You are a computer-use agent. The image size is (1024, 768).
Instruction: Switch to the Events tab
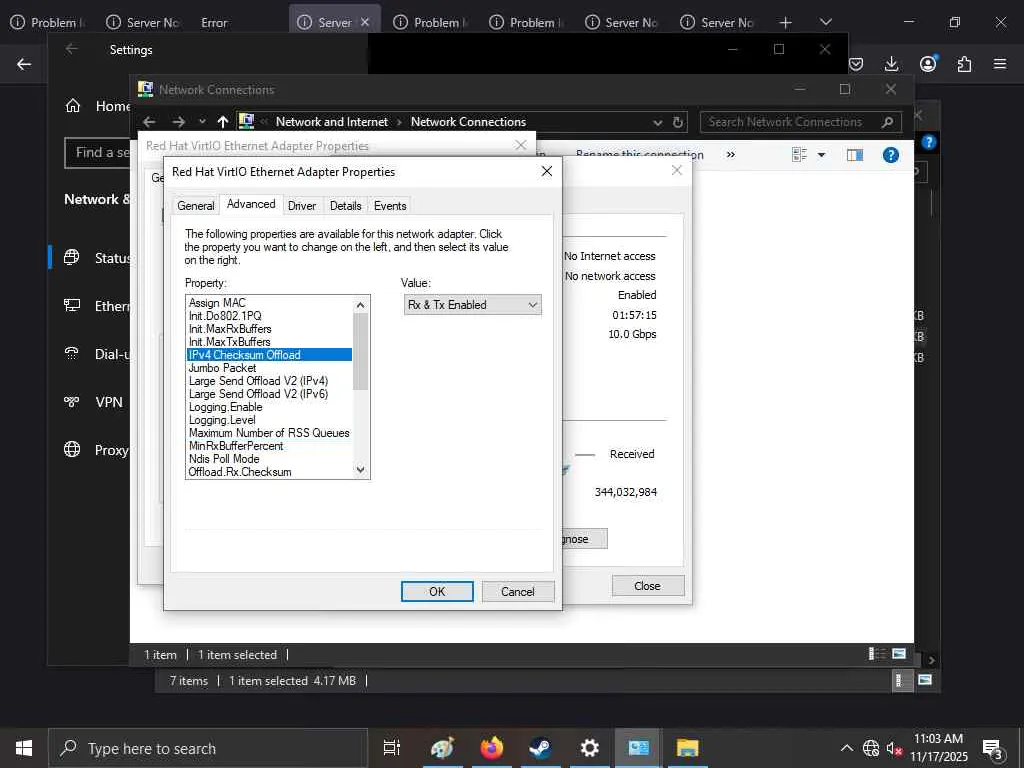(x=390, y=206)
